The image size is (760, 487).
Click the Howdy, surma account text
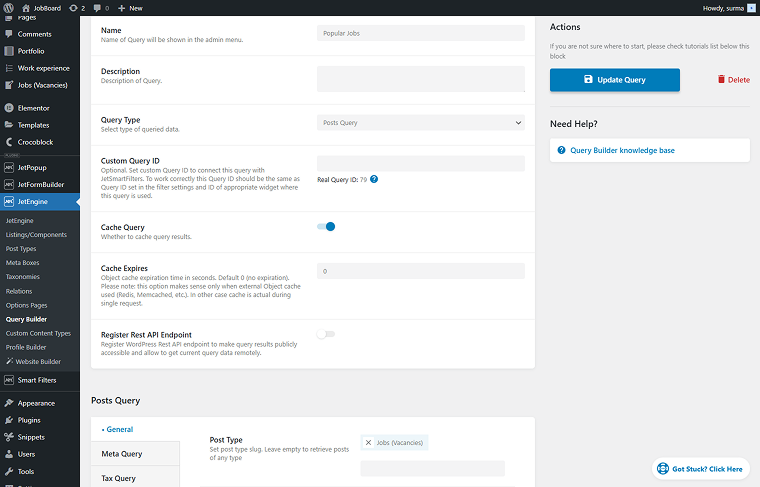pos(723,8)
